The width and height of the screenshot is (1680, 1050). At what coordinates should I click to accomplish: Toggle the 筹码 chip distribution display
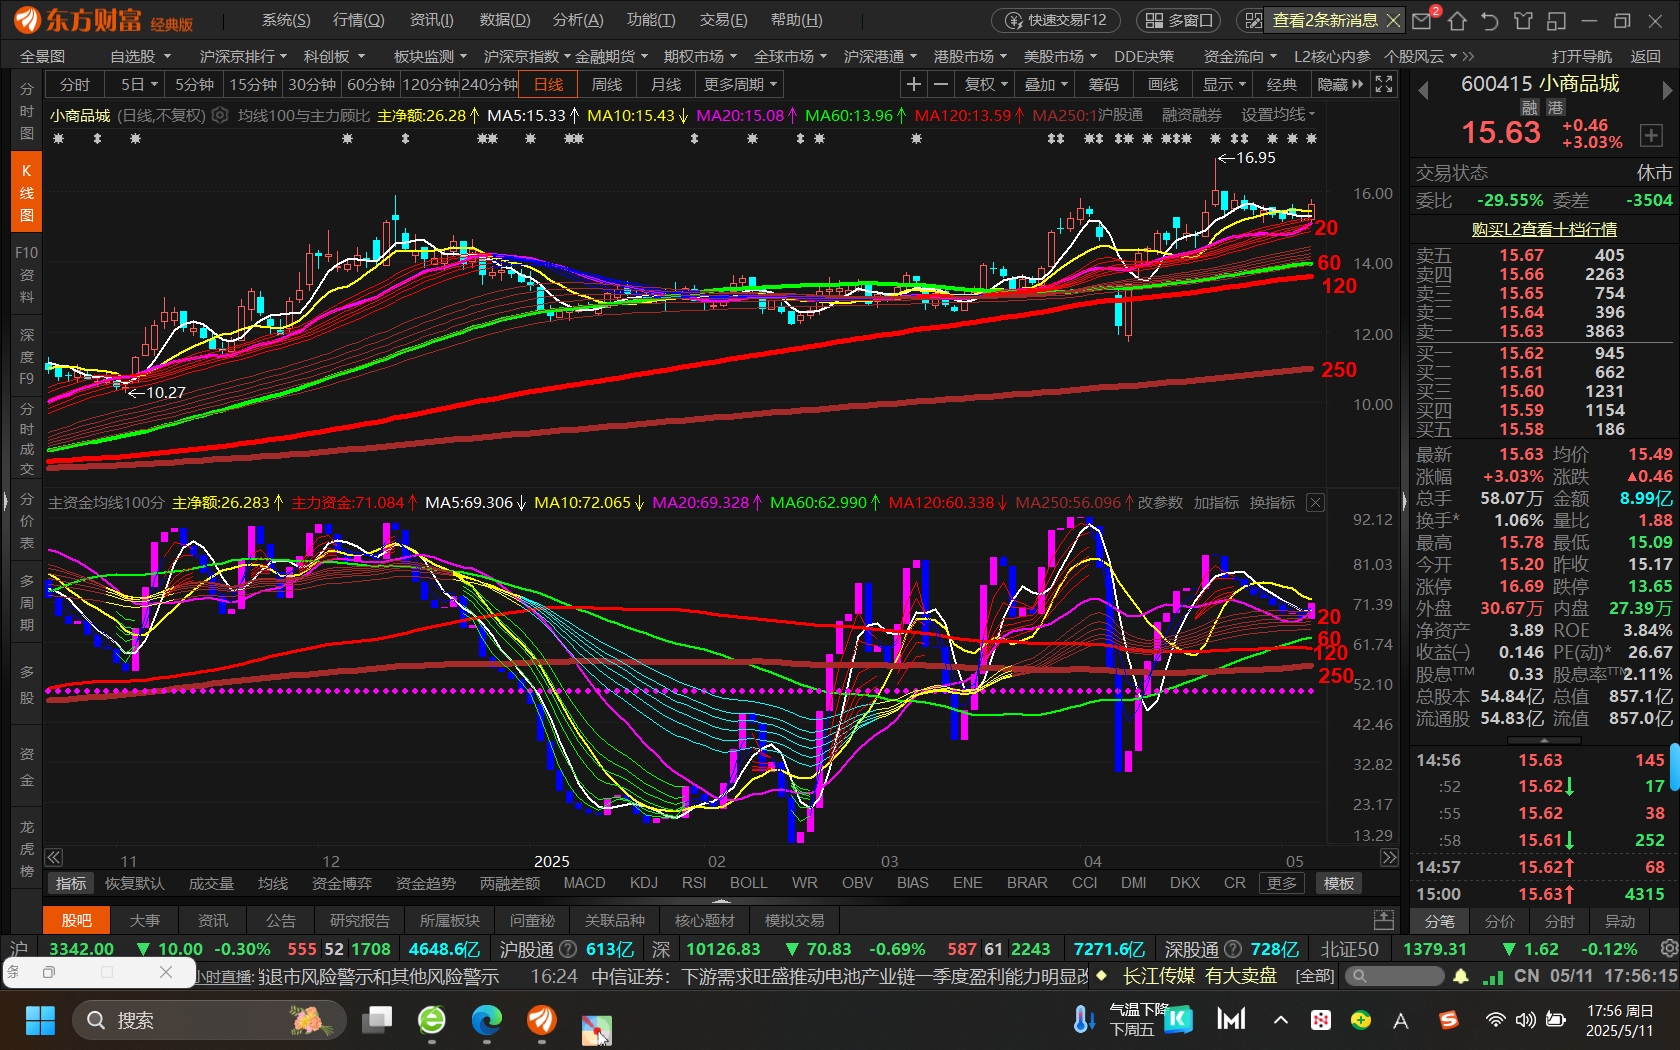pyautogui.click(x=1104, y=85)
